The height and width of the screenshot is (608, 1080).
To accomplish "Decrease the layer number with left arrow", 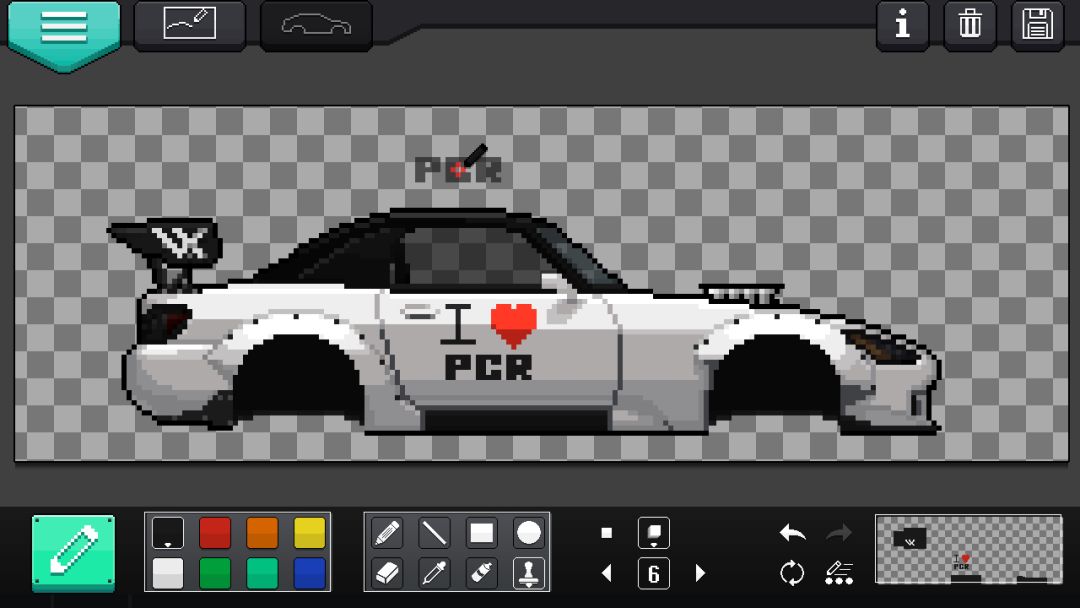I will tap(607, 573).
